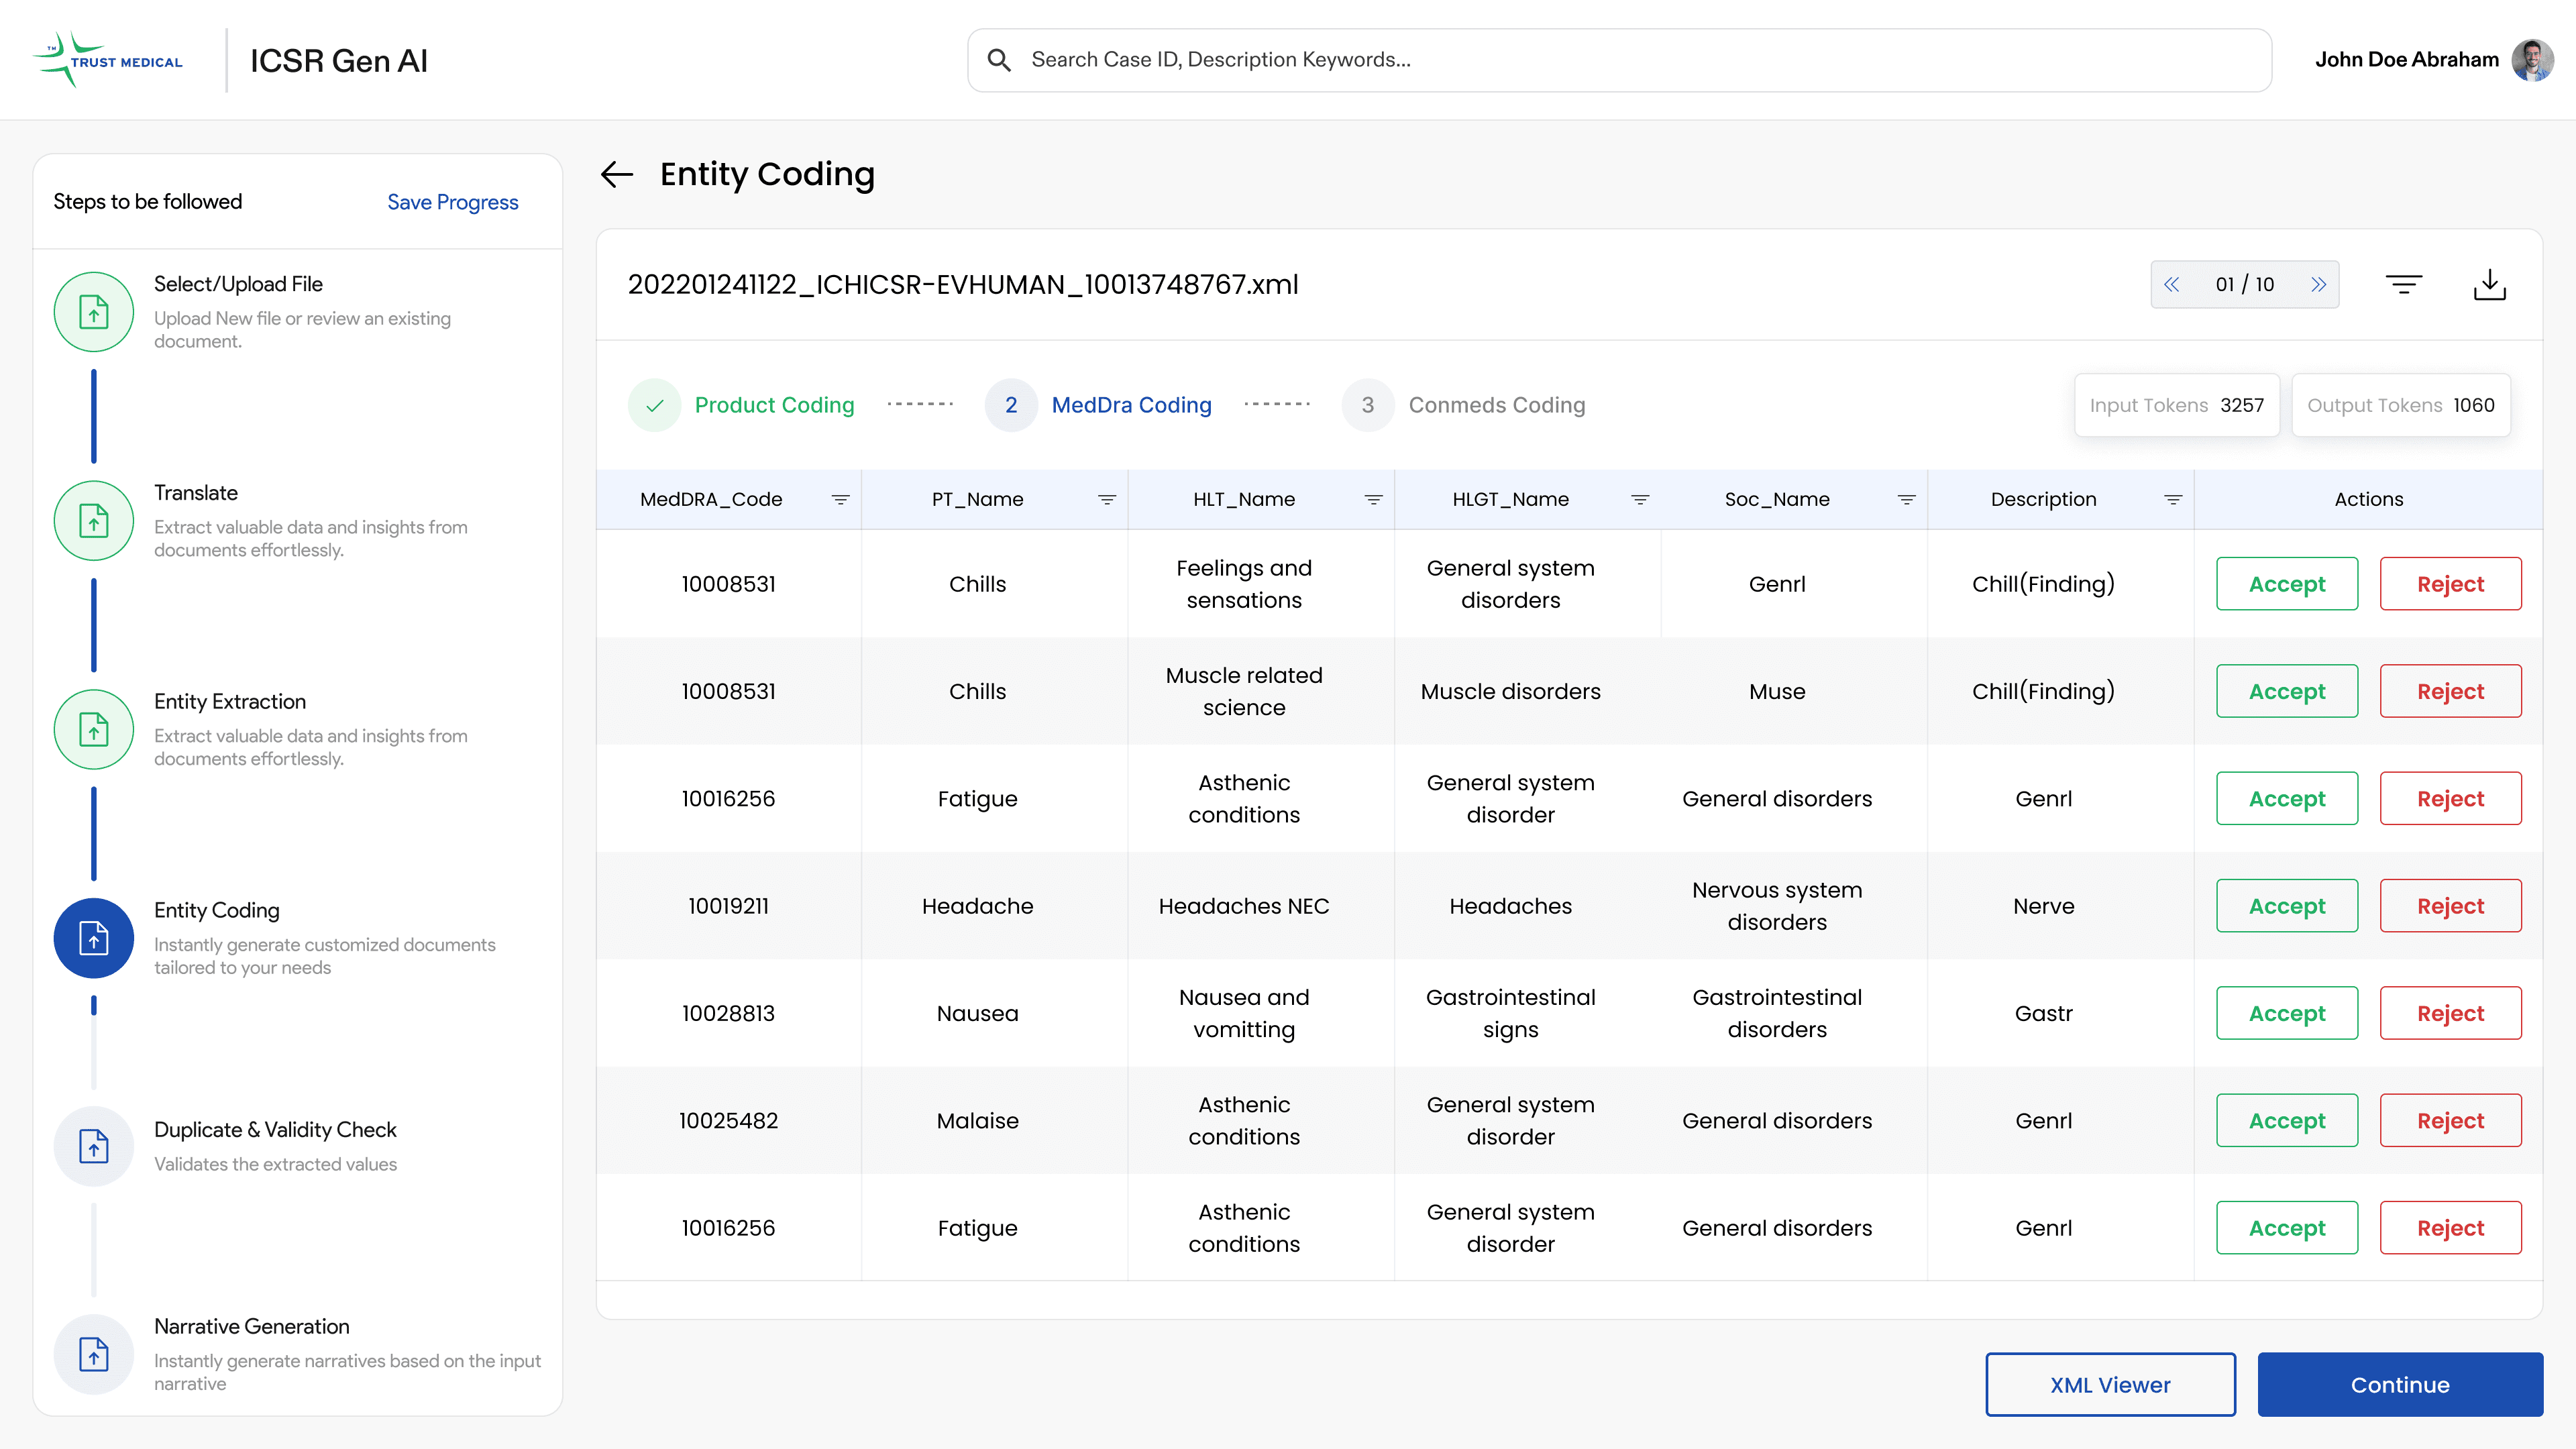Open filter on Soc_Name column

(x=1907, y=499)
